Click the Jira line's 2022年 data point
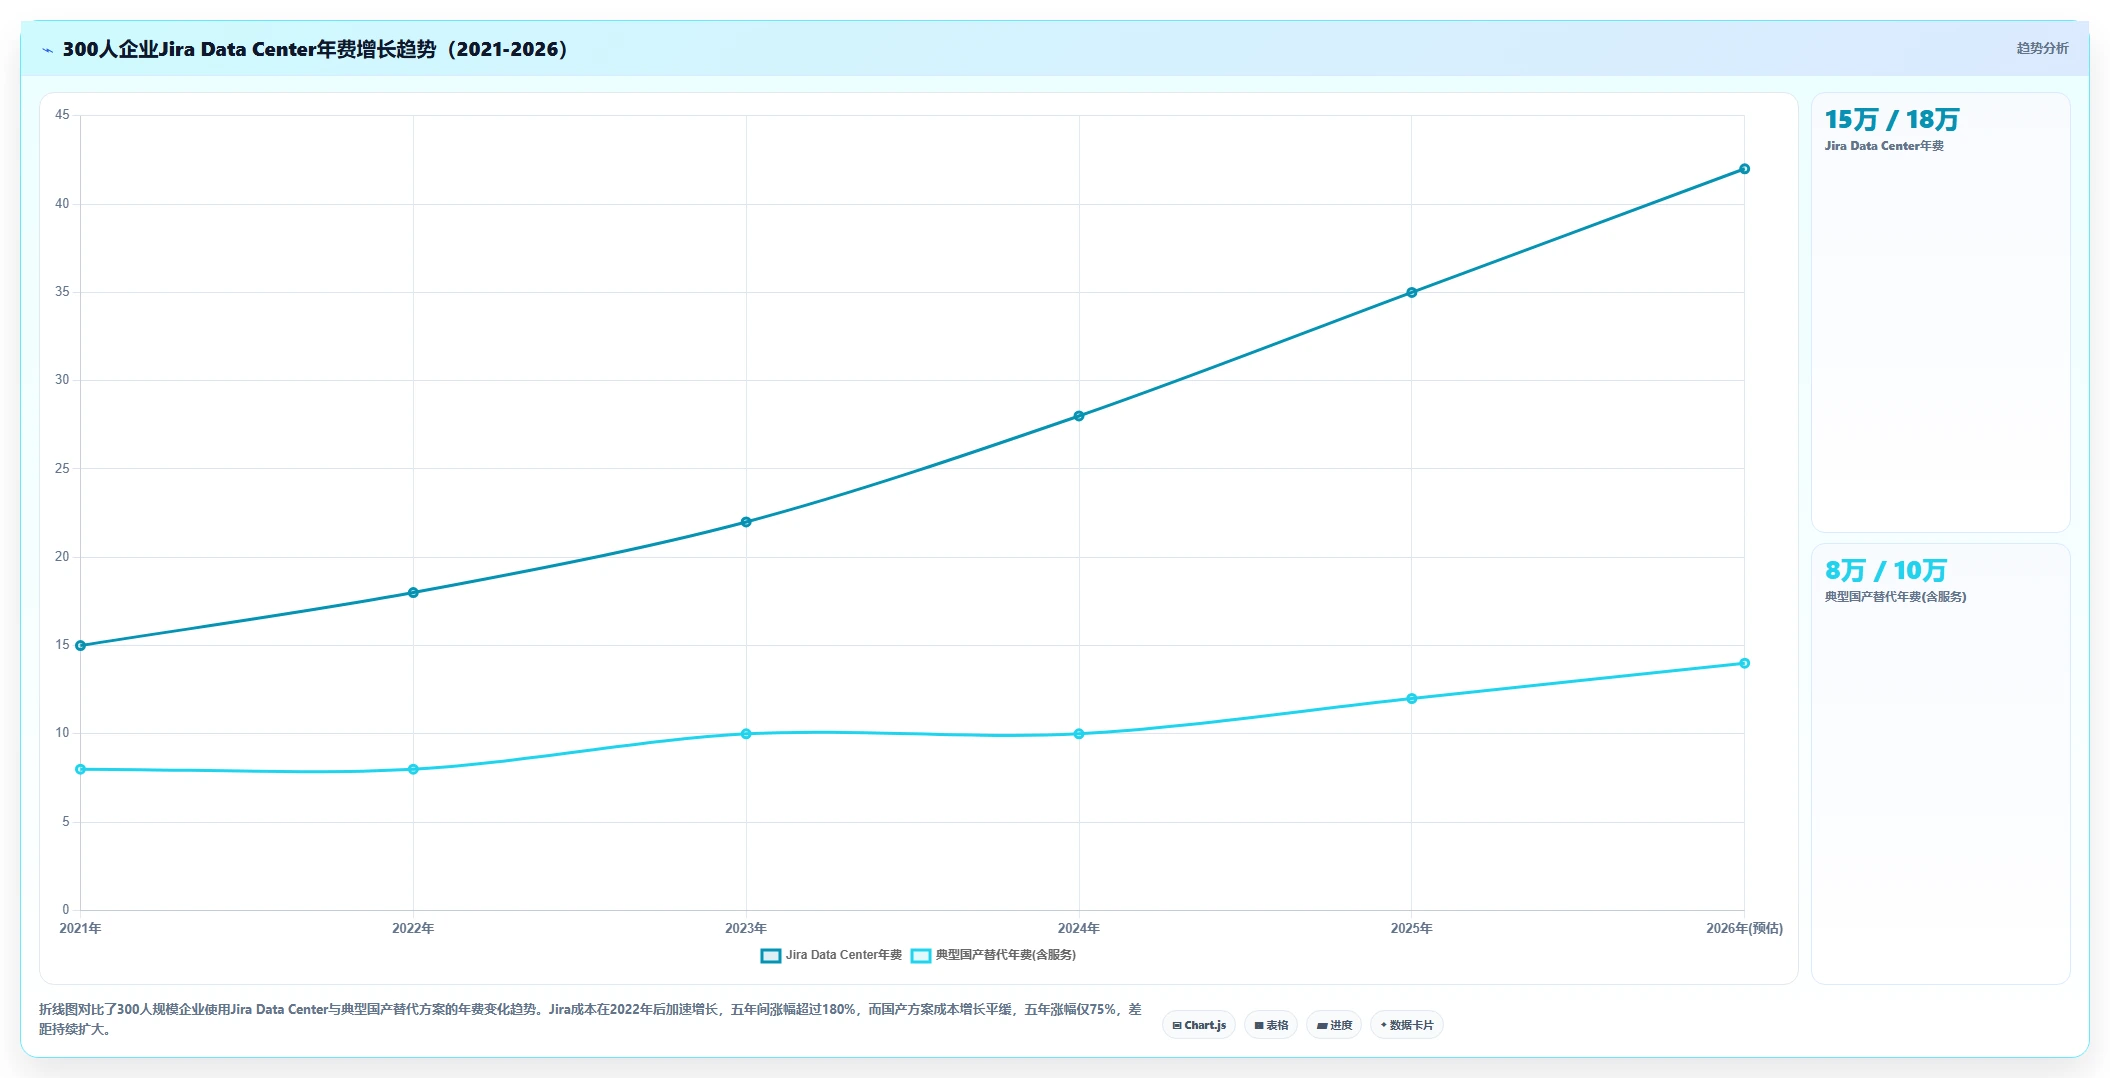This screenshot has width=2110, height=1078. pos(413,593)
